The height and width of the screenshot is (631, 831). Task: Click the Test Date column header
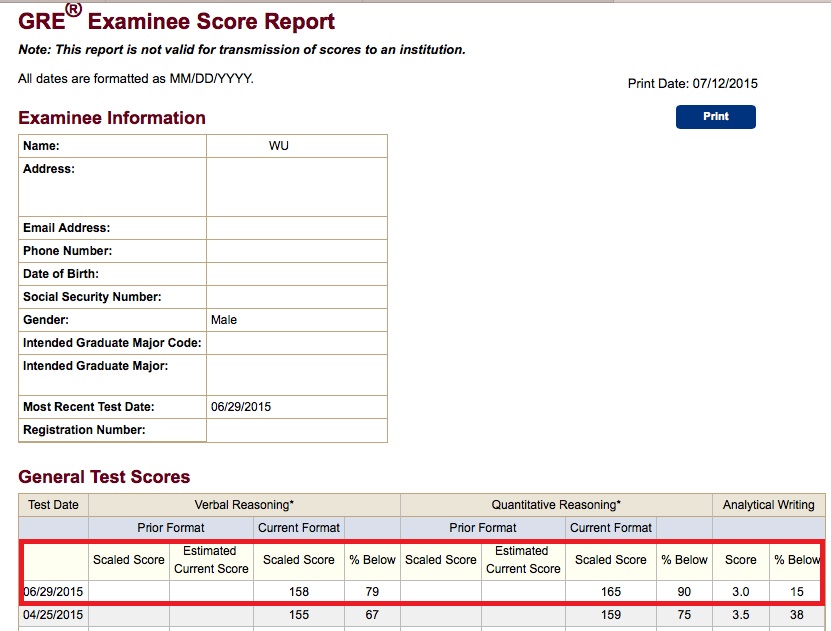point(53,505)
